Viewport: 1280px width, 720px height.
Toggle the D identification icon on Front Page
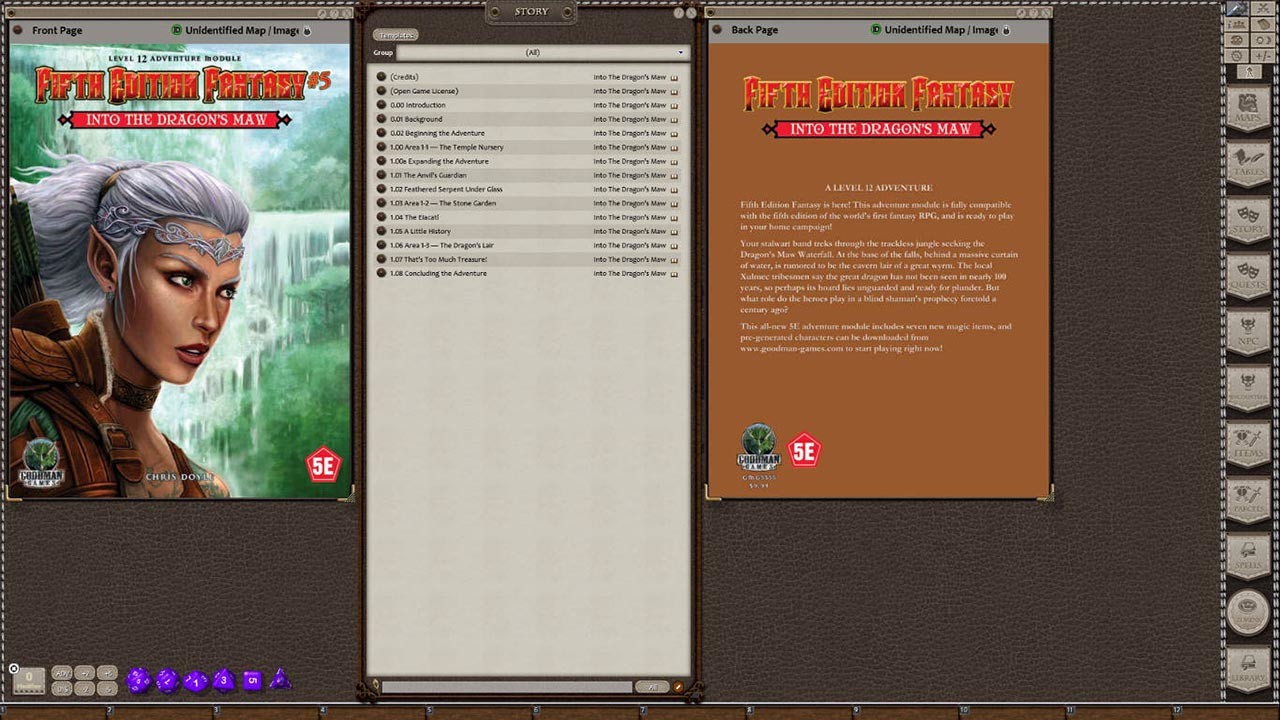pos(177,30)
